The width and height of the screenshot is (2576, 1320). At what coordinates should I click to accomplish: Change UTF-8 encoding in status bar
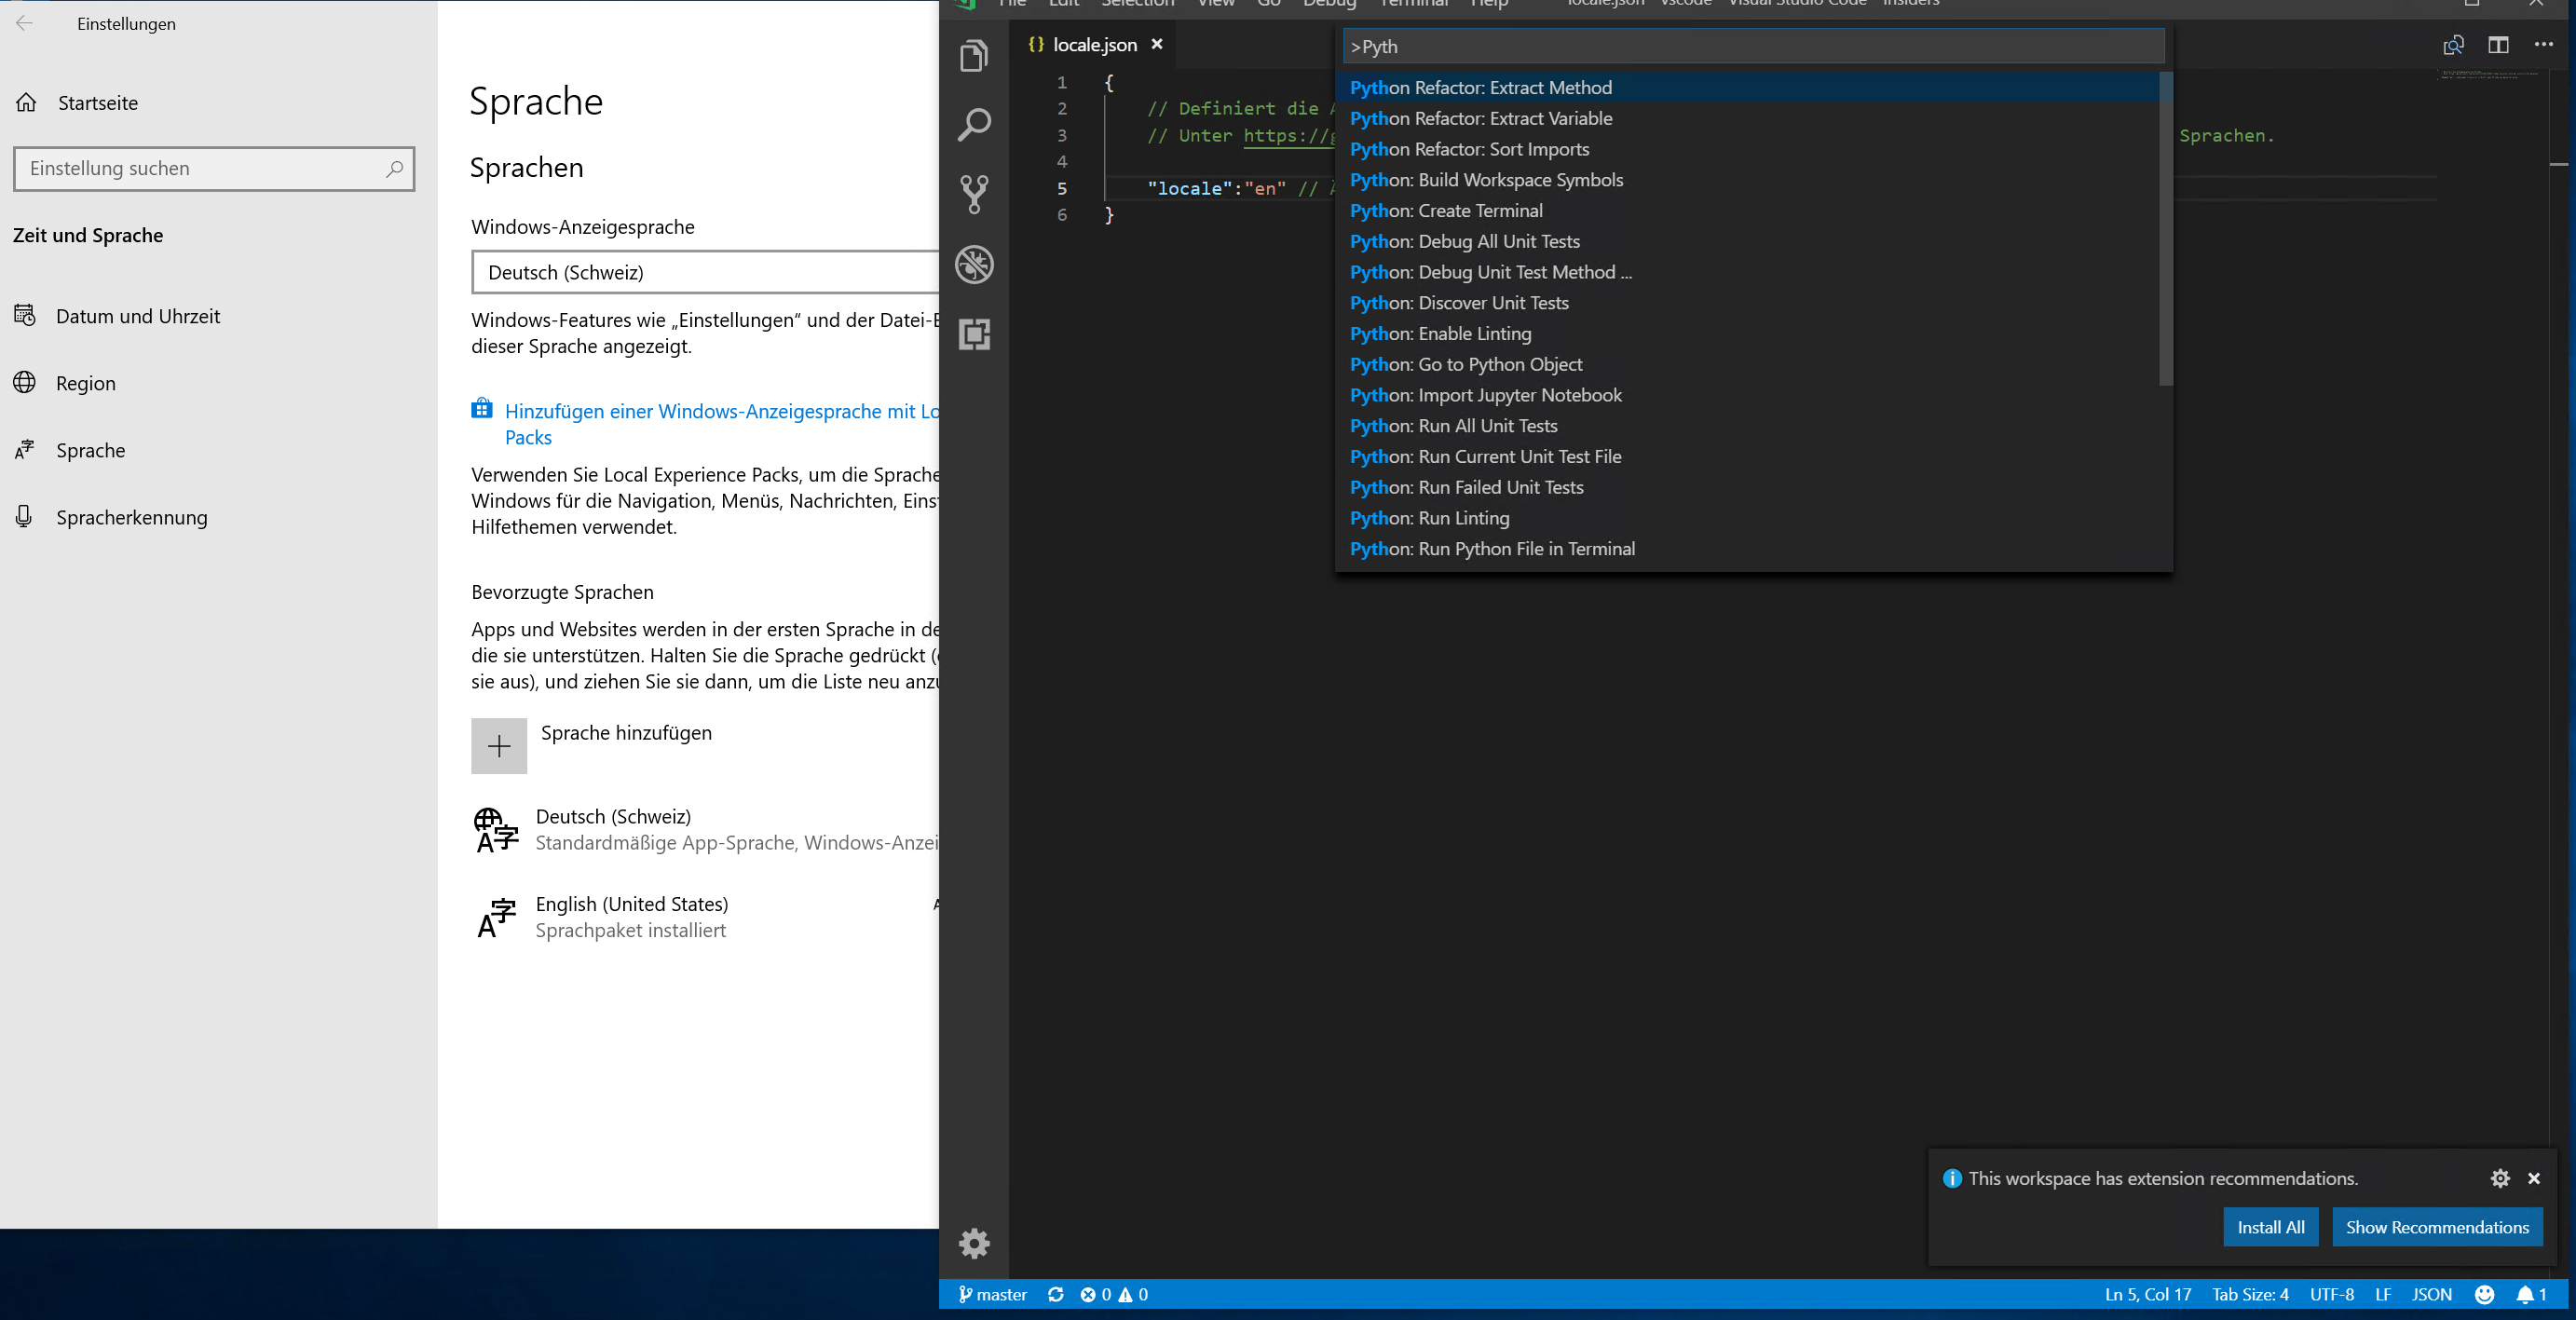pos(2331,1294)
